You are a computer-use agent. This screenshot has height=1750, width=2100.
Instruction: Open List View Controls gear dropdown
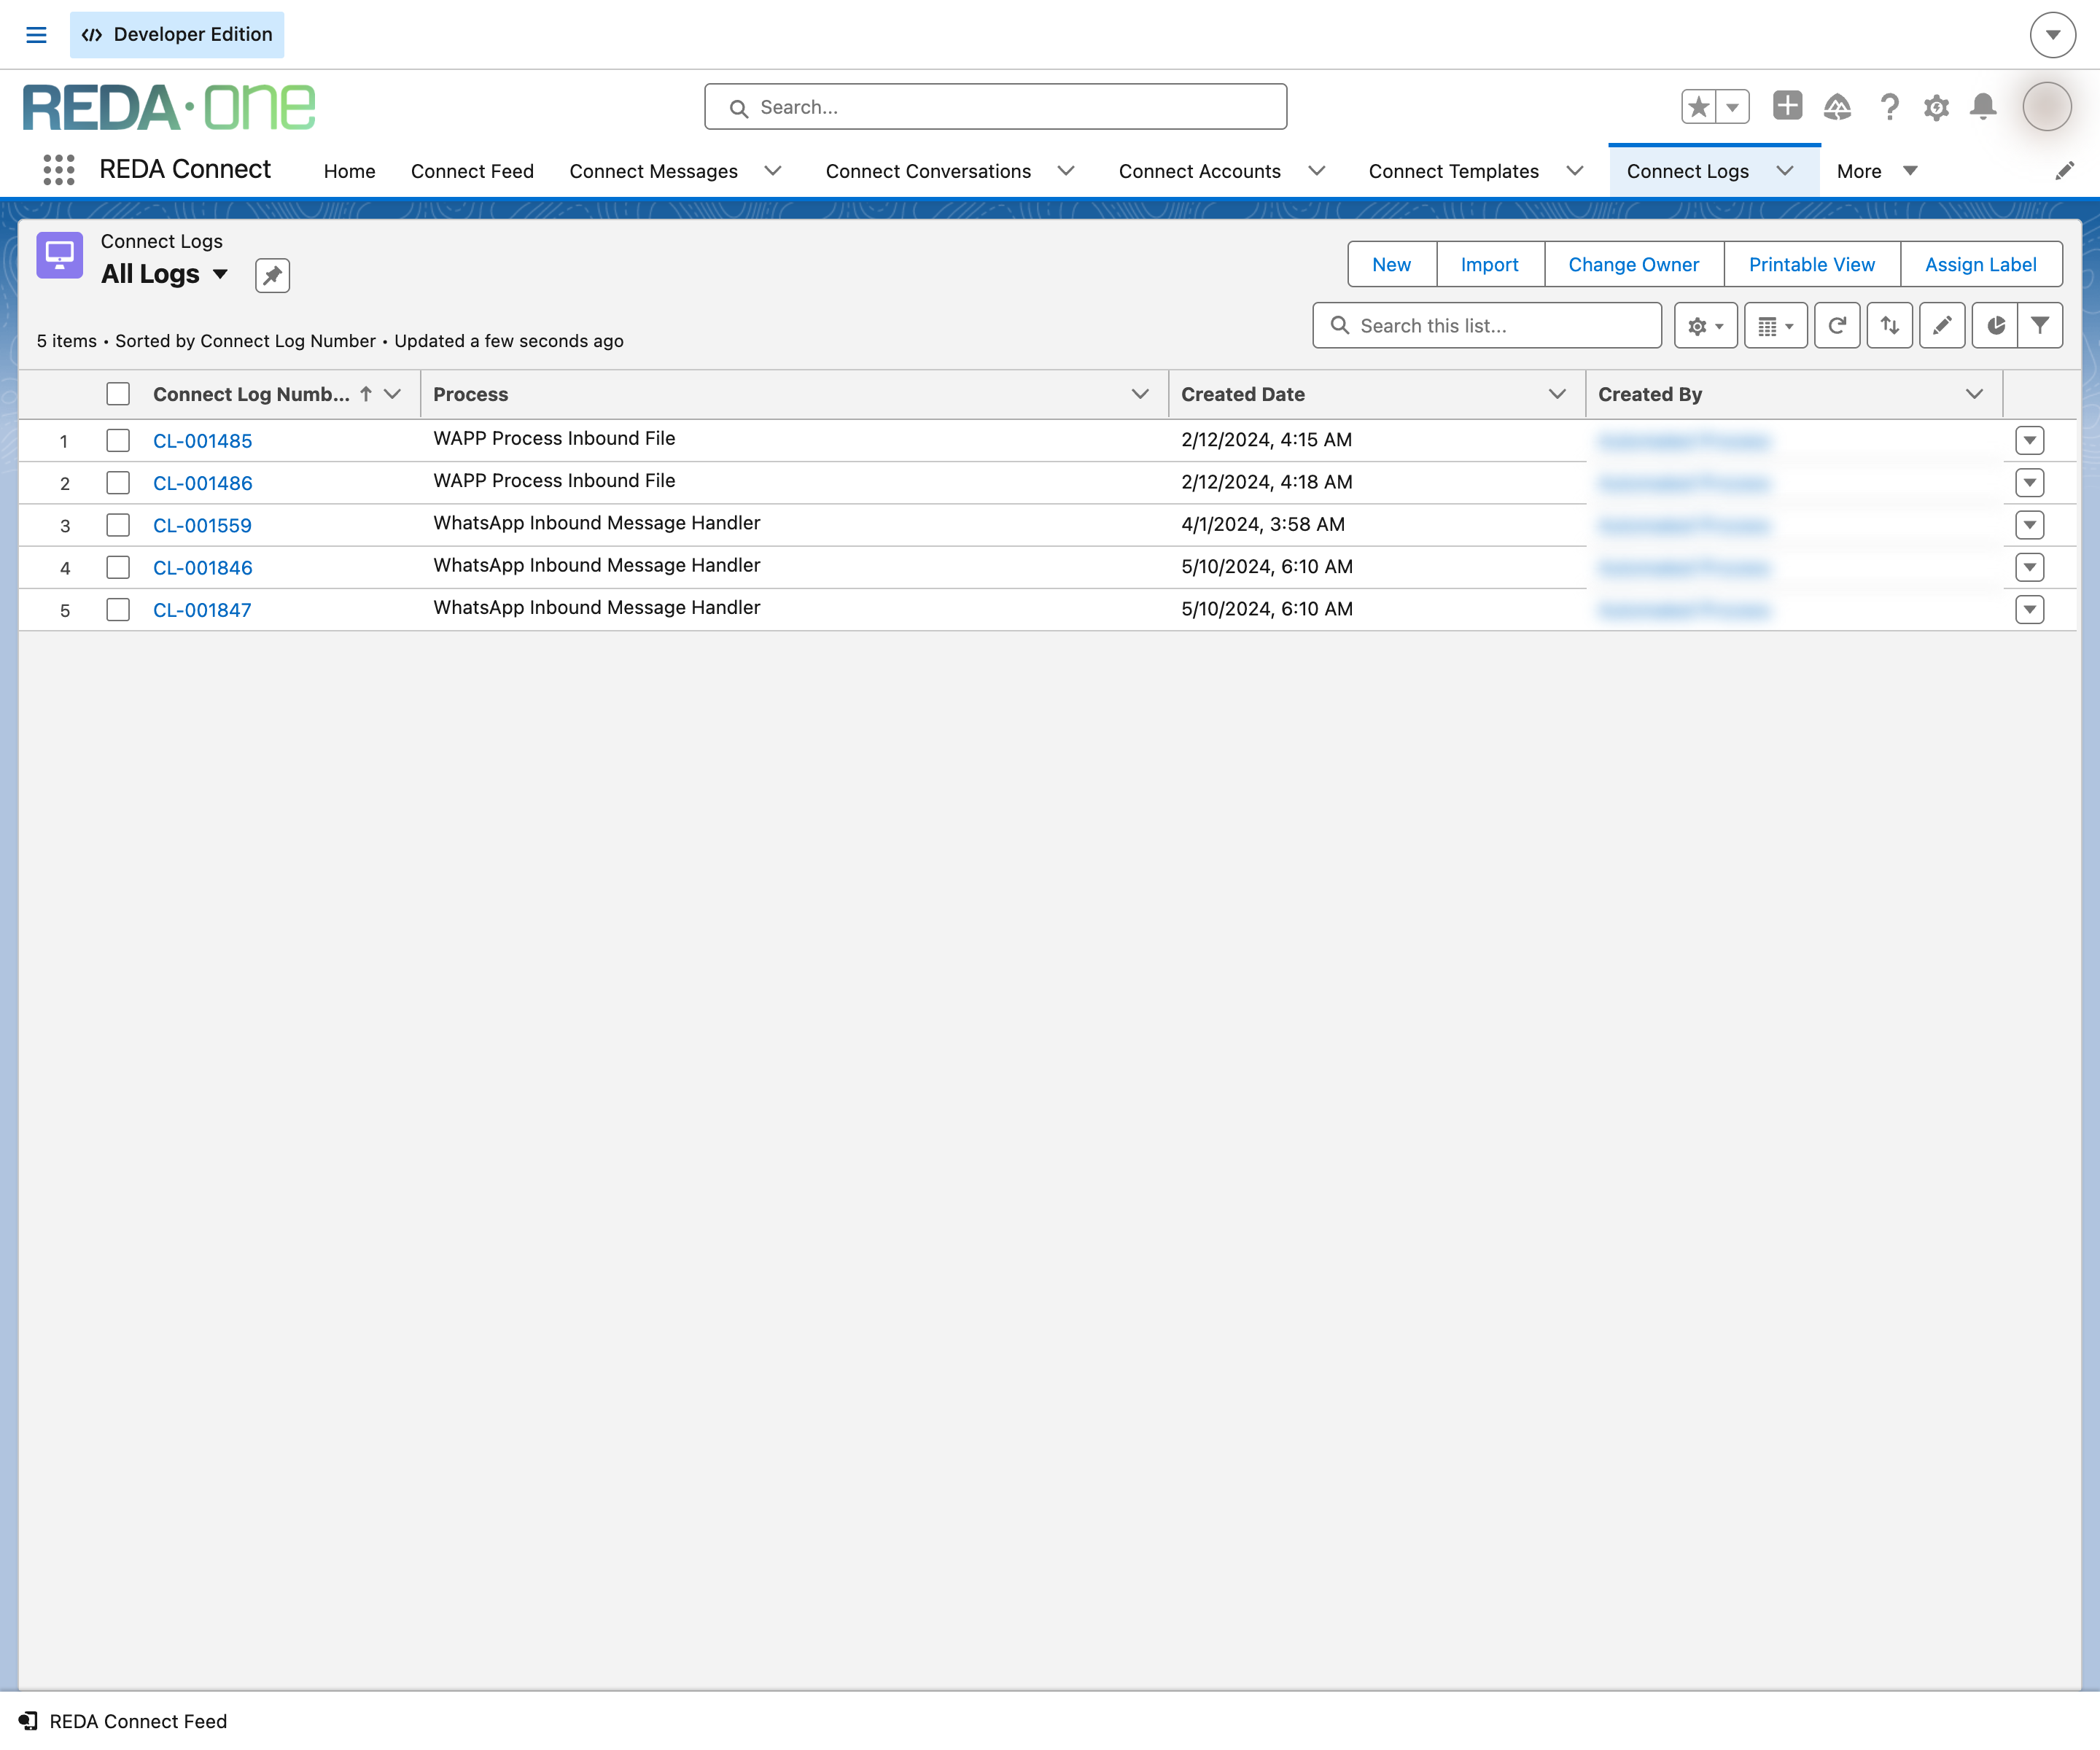1706,325
